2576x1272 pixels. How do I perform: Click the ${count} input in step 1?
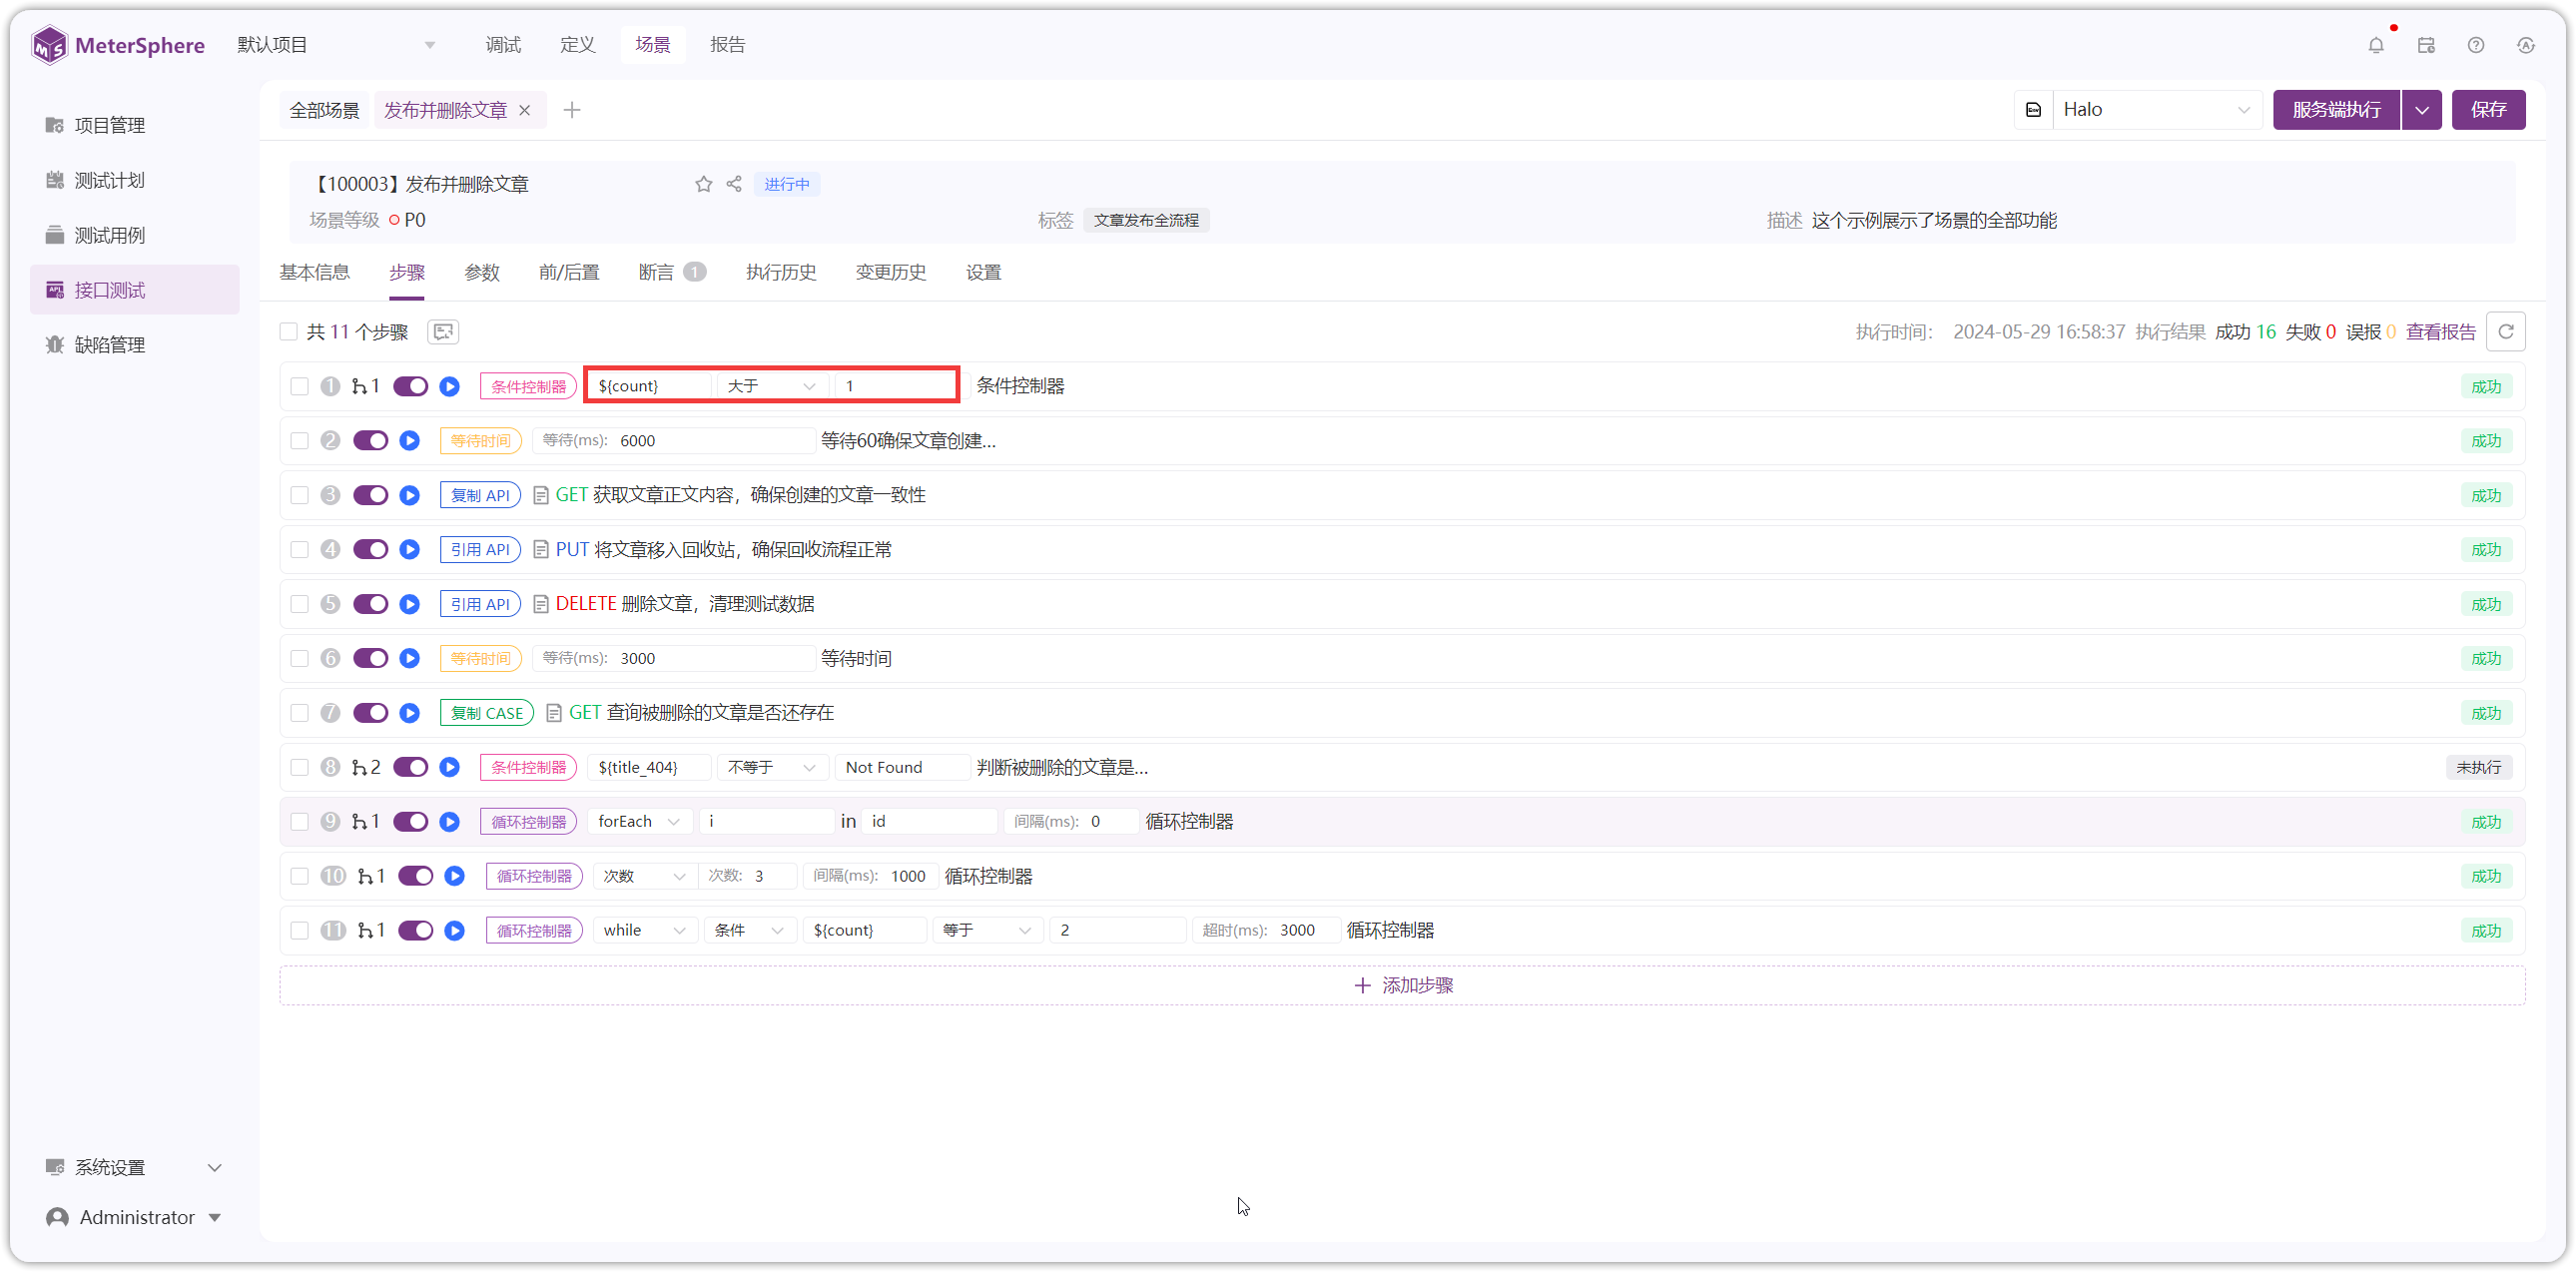point(652,386)
